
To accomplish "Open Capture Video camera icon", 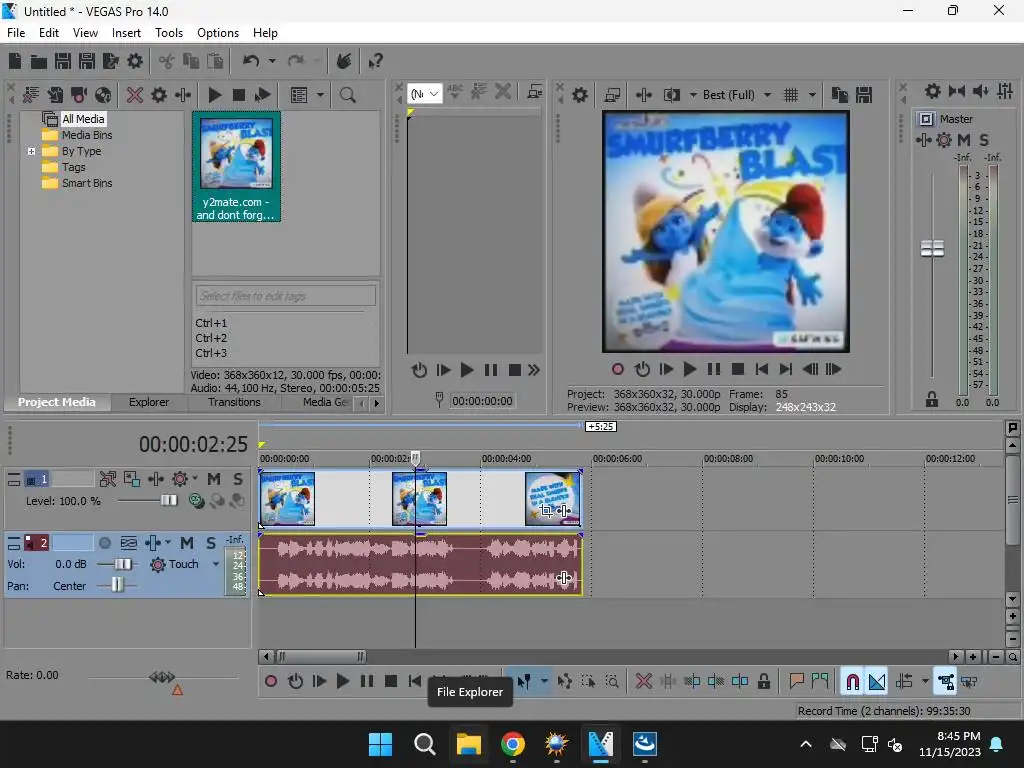I will [x=79, y=95].
